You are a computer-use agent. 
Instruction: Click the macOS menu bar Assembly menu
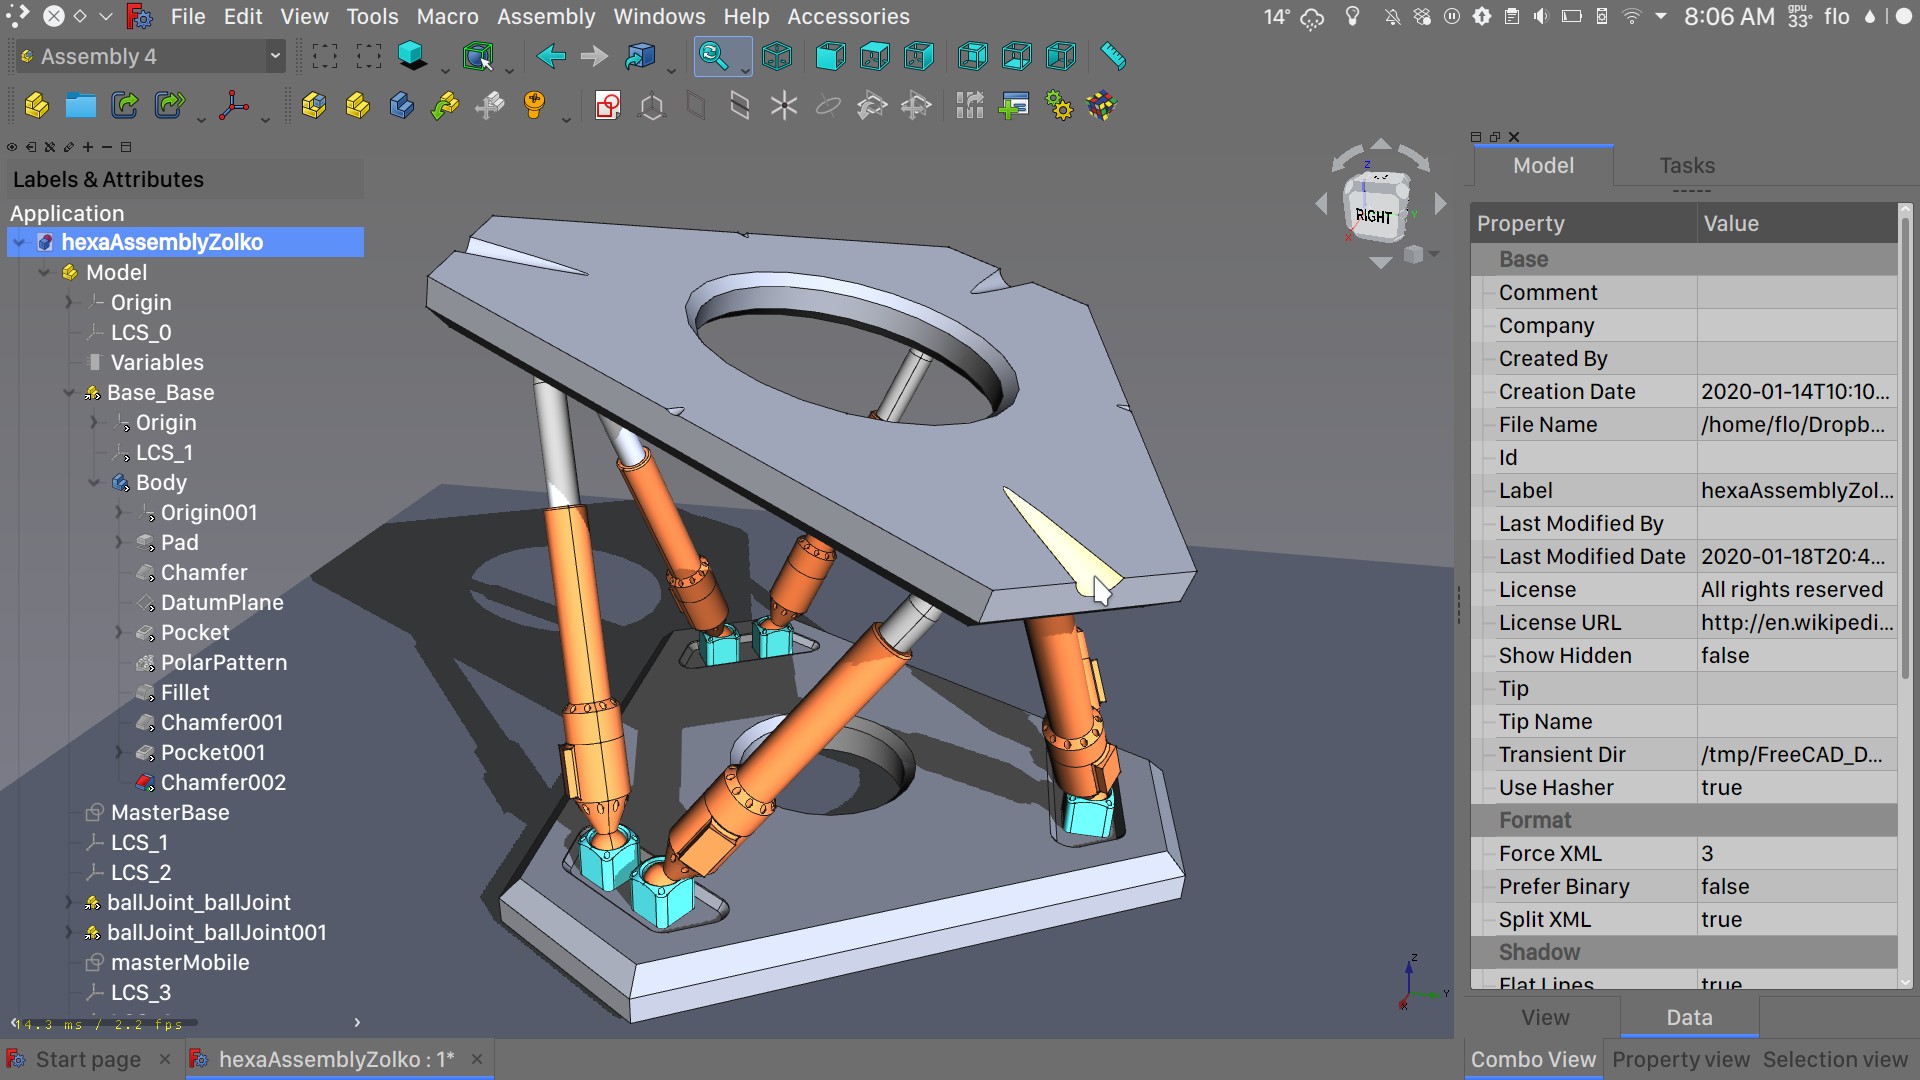(545, 16)
